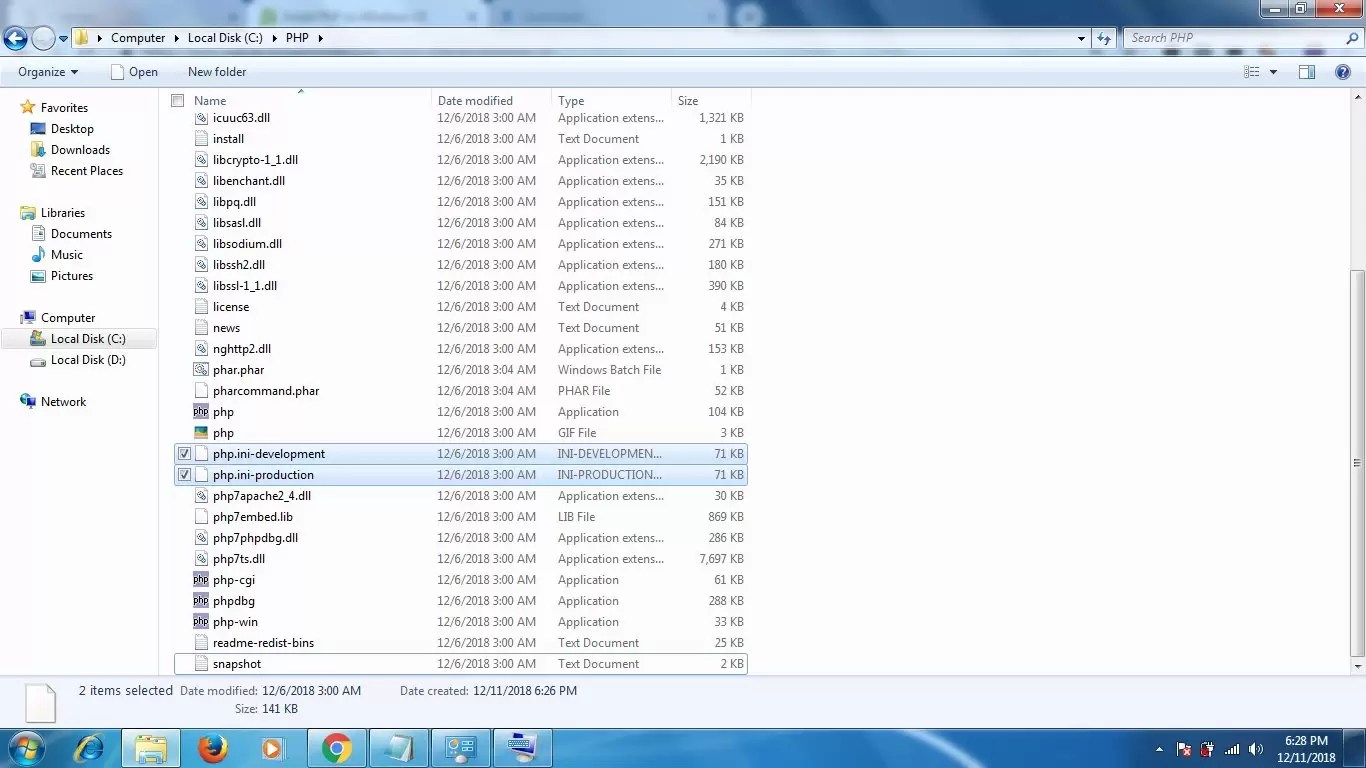Viewport: 1366px width, 768px height.
Task: Toggle the preview pane icon
Action: point(1306,72)
